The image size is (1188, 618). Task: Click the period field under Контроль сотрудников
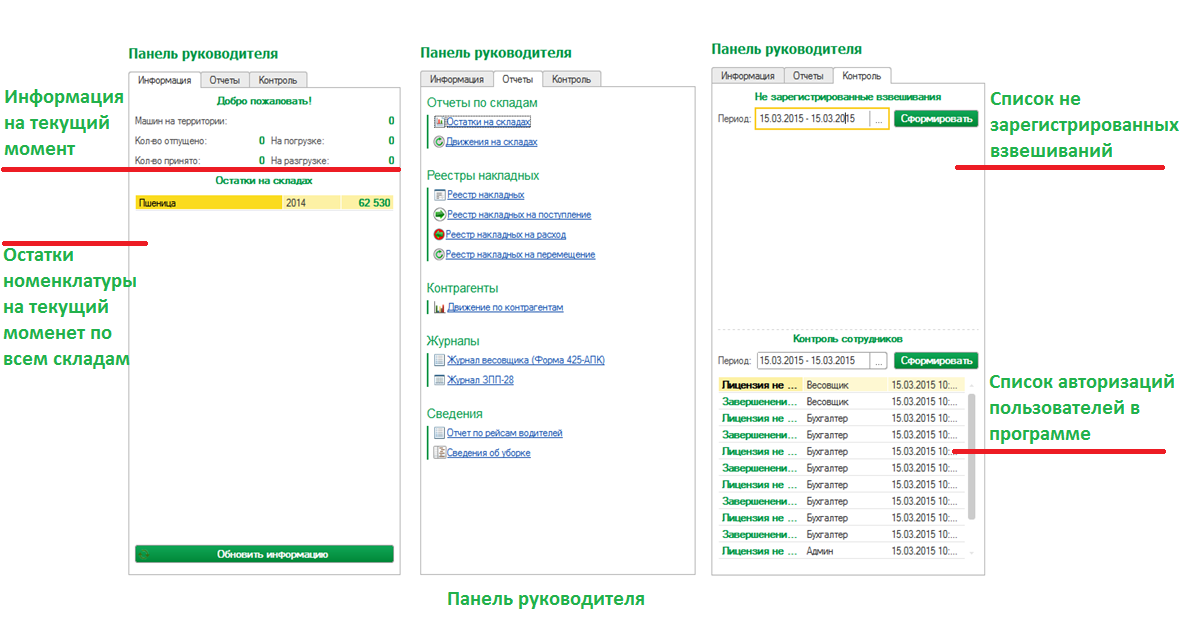pos(812,361)
